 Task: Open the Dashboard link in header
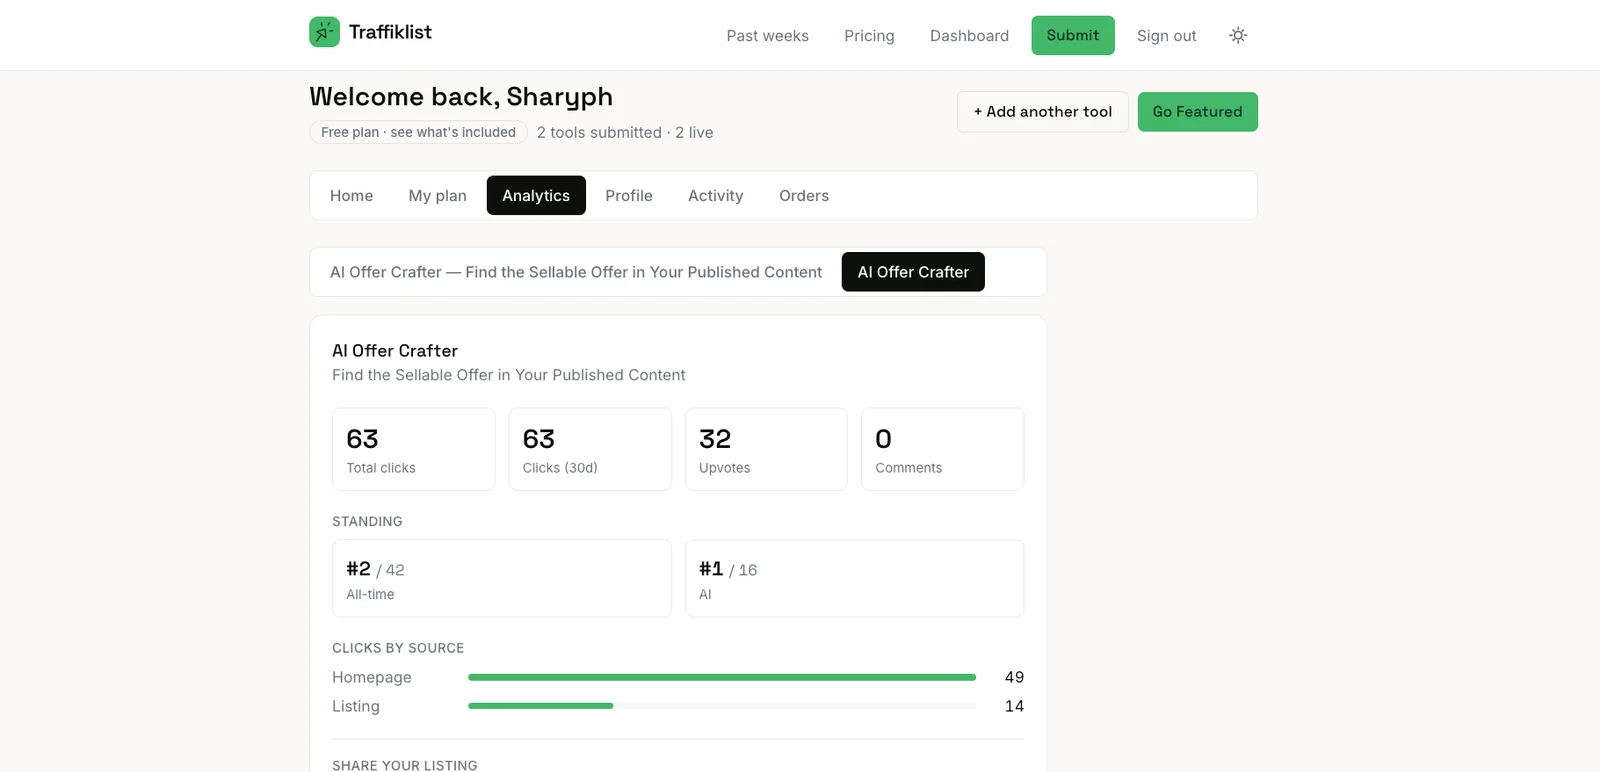(969, 36)
